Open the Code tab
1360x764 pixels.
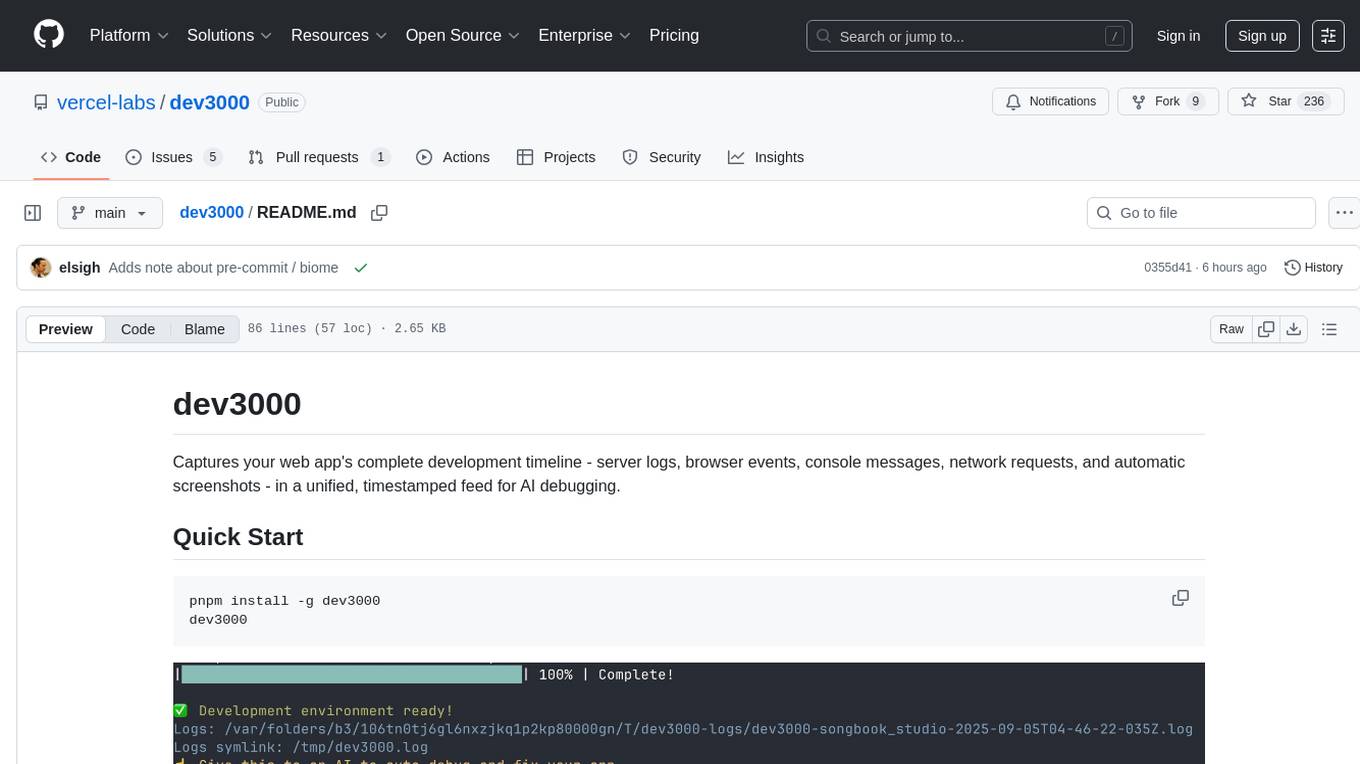point(71,157)
